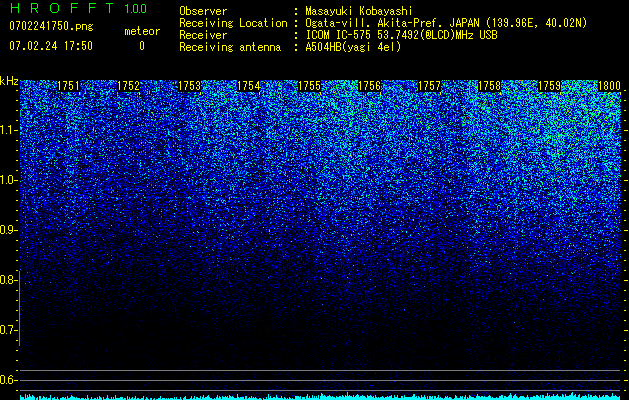
Task: Click the 1.0 frequency axis label
Action: coord(8,181)
